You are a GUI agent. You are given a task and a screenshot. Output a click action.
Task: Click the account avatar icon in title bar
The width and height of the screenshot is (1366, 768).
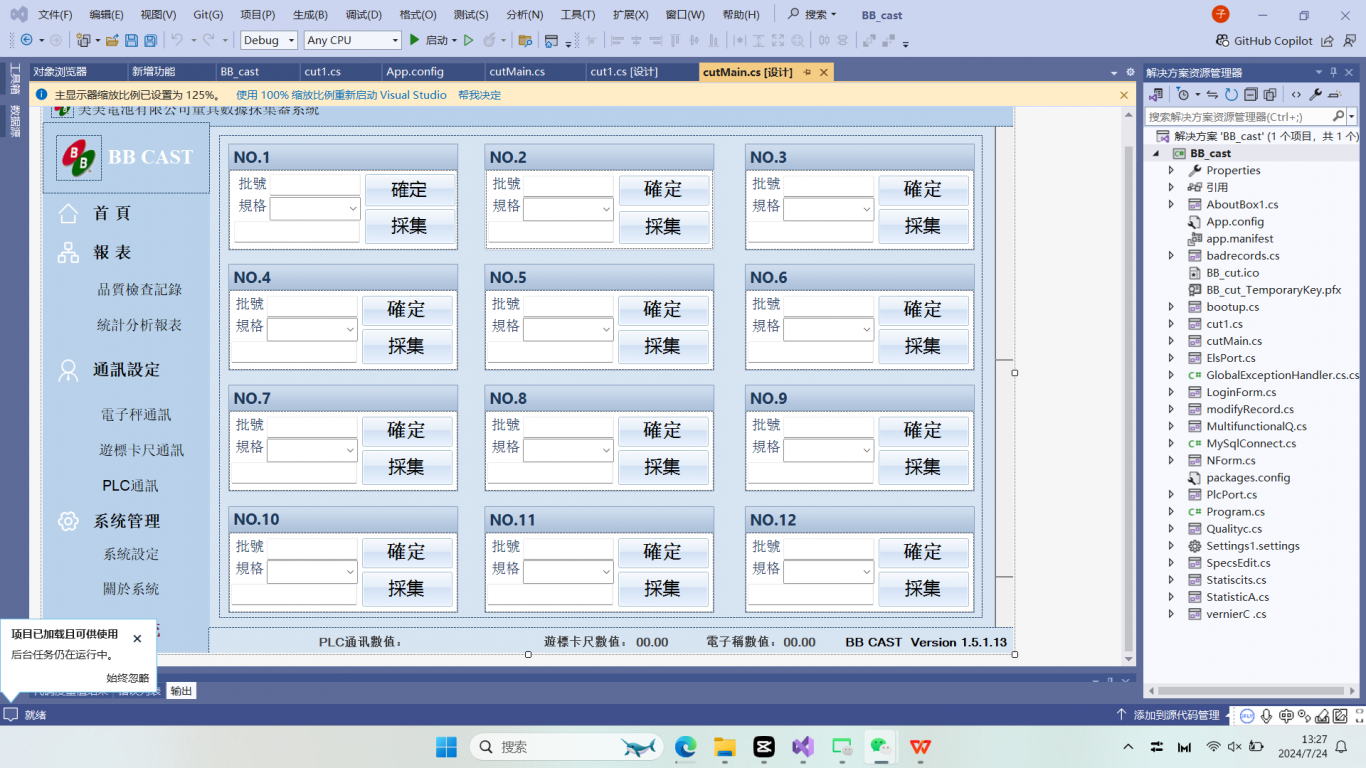click(x=1220, y=14)
